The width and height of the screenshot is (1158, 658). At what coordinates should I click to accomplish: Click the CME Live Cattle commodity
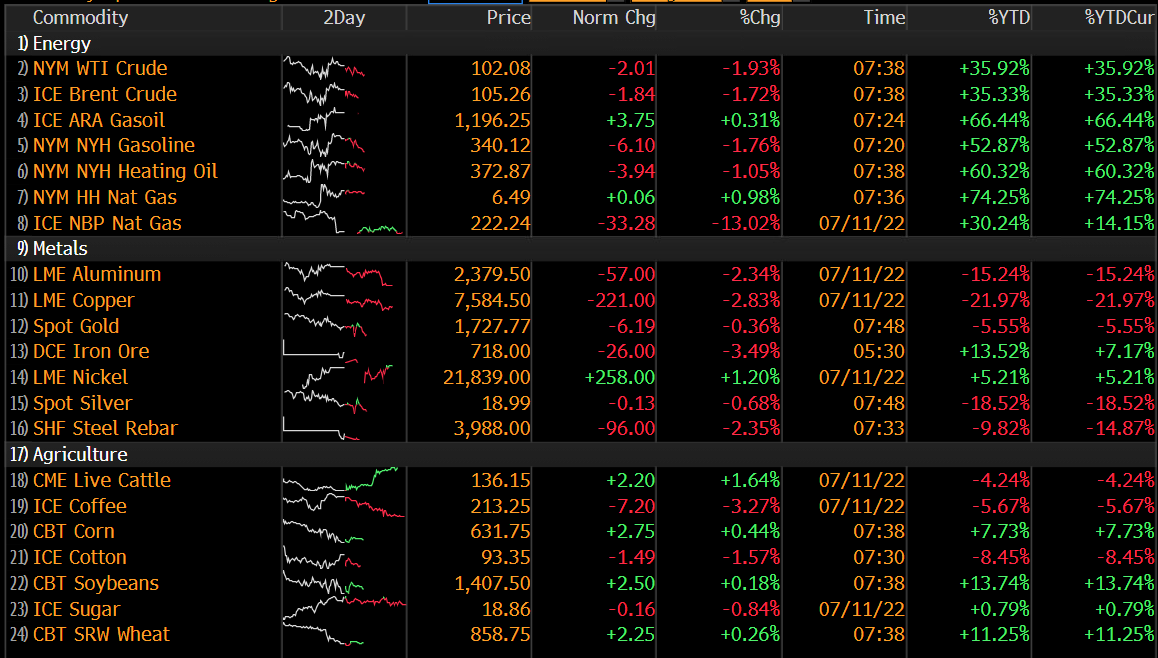(x=102, y=480)
